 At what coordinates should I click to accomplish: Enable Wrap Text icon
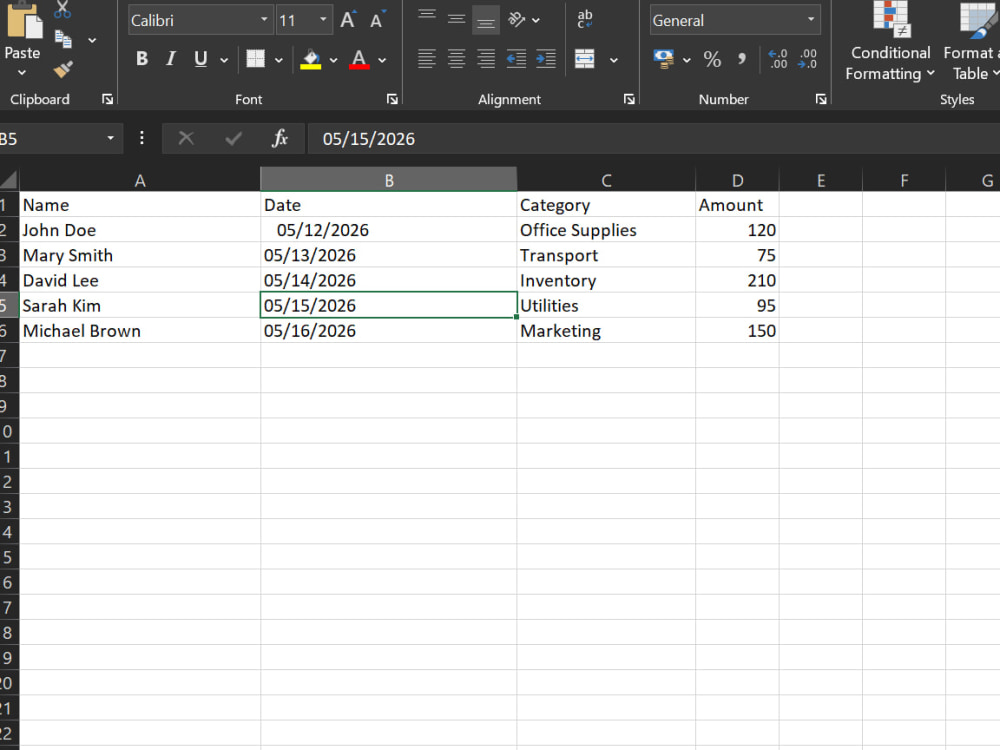[x=585, y=19]
